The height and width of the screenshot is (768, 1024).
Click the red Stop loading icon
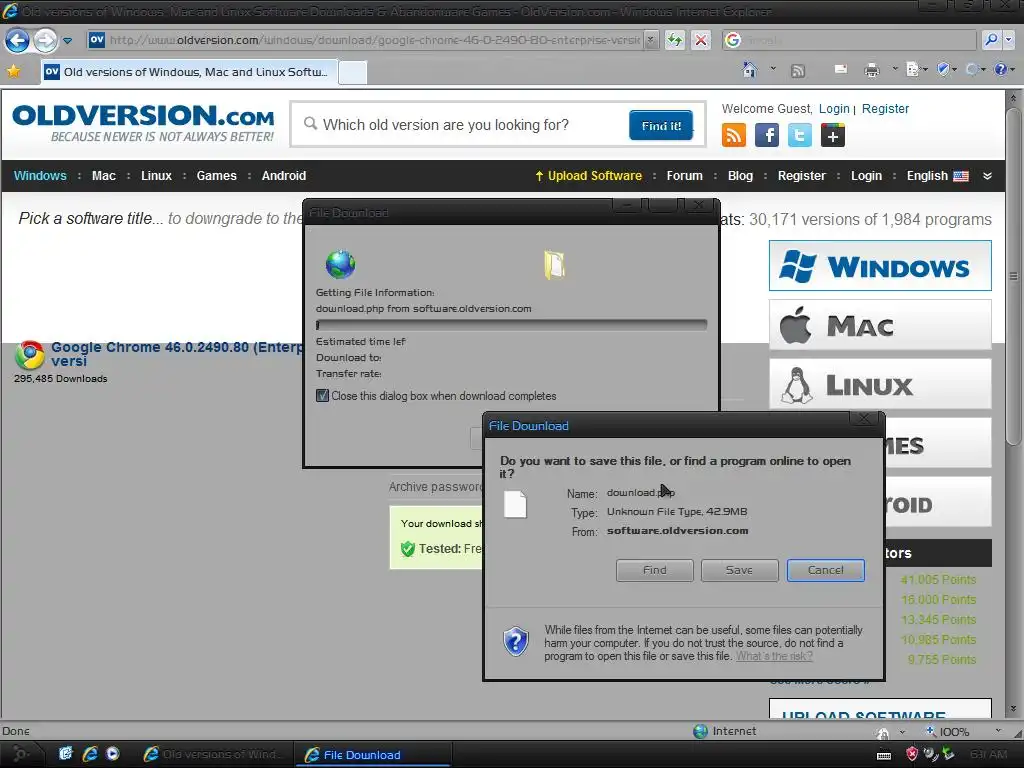(701, 40)
